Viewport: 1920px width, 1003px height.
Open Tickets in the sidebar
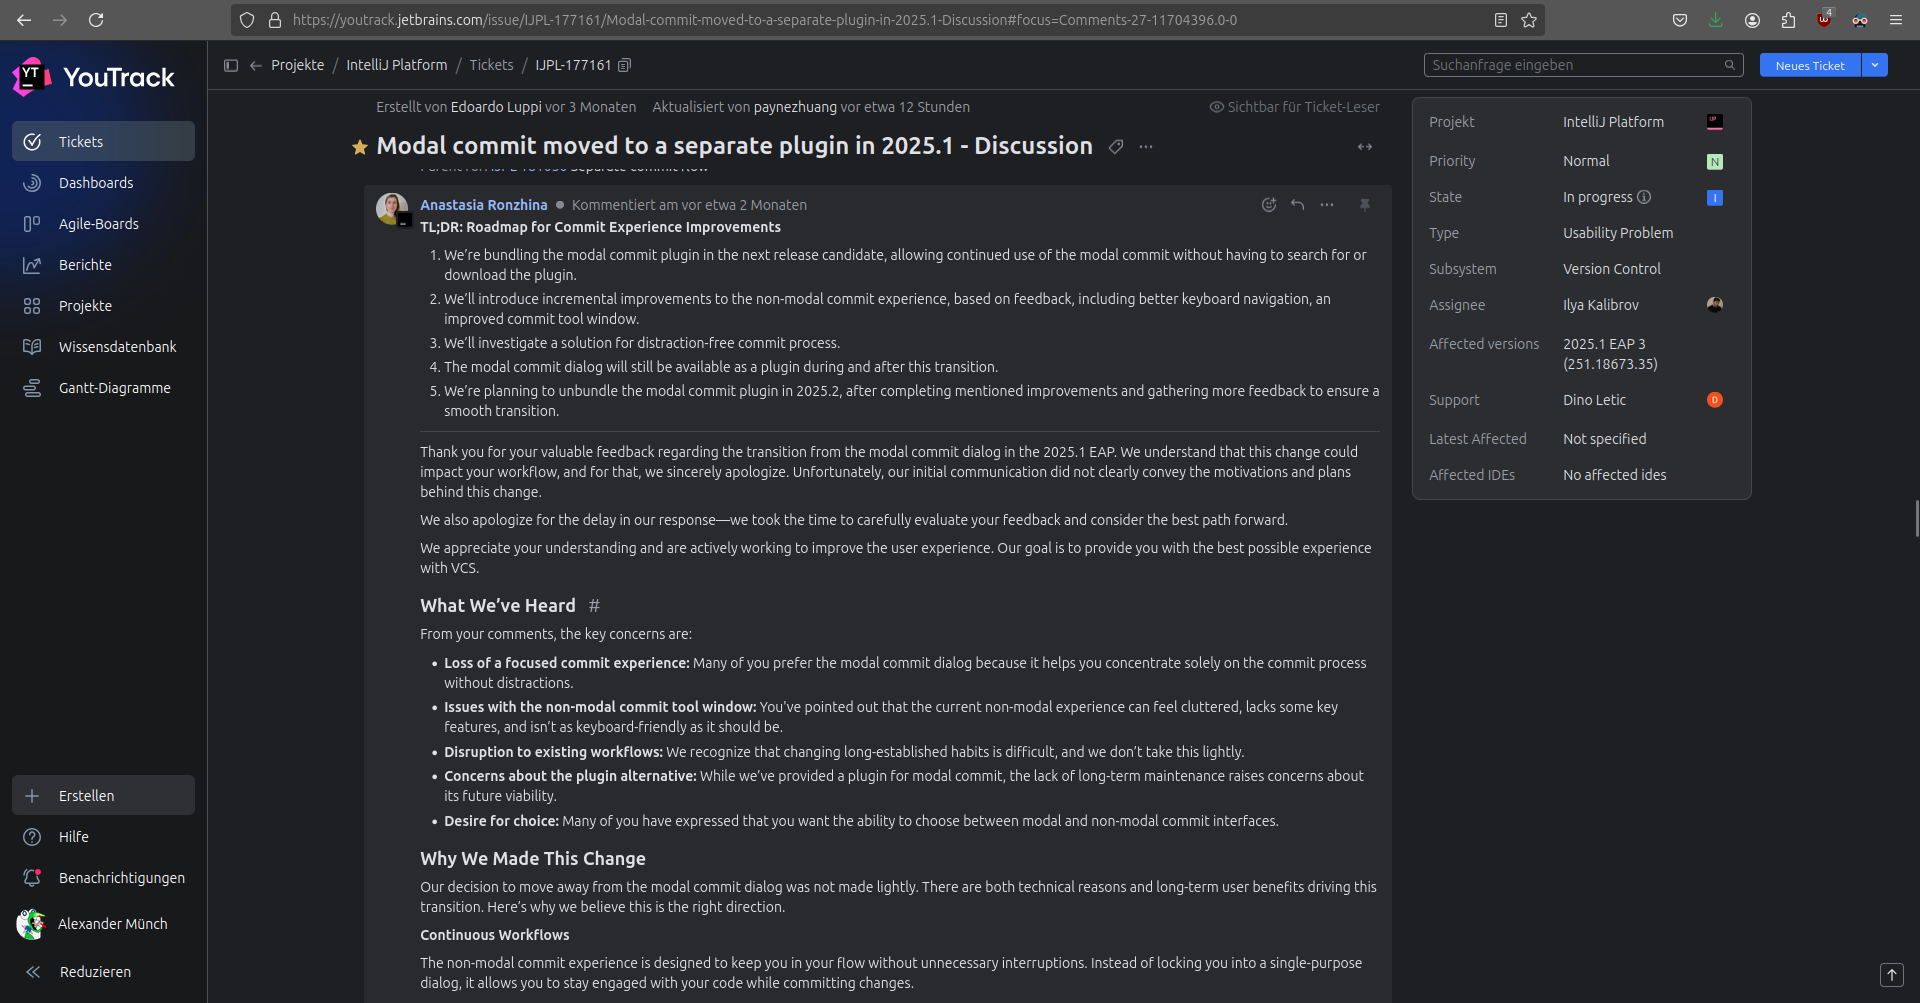pos(103,141)
